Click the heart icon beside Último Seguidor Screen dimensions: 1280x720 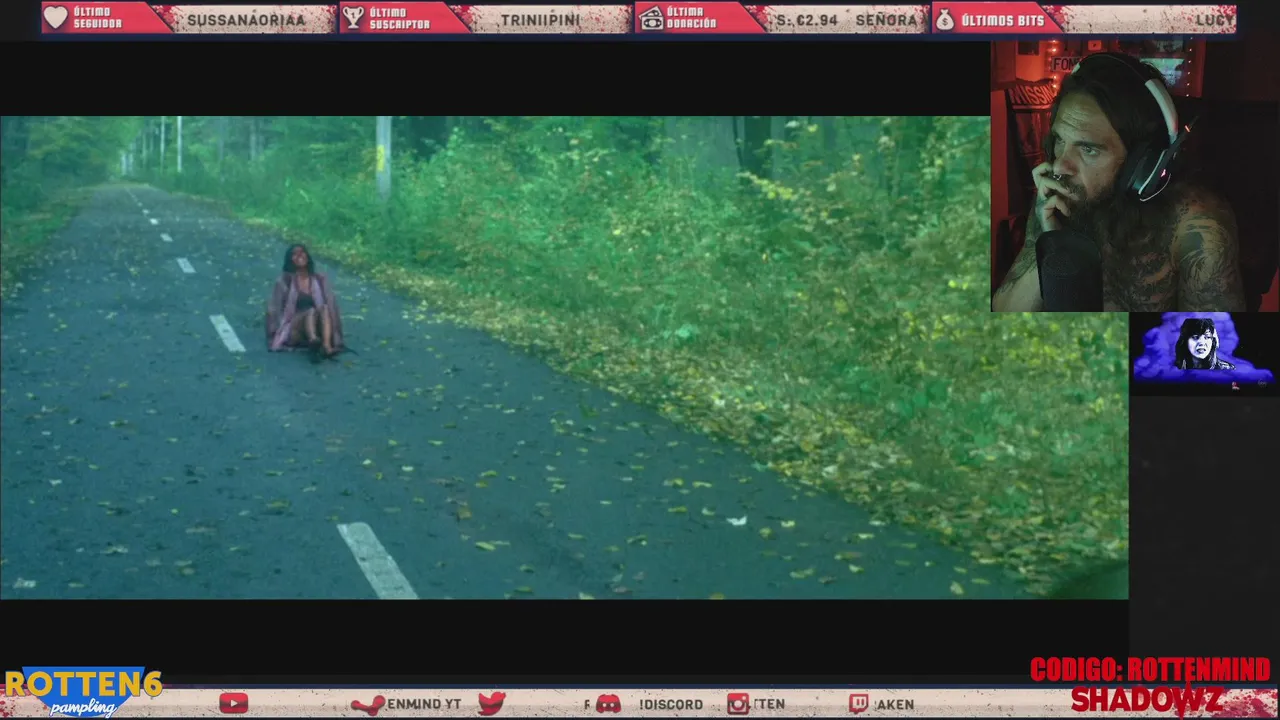coord(56,18)
